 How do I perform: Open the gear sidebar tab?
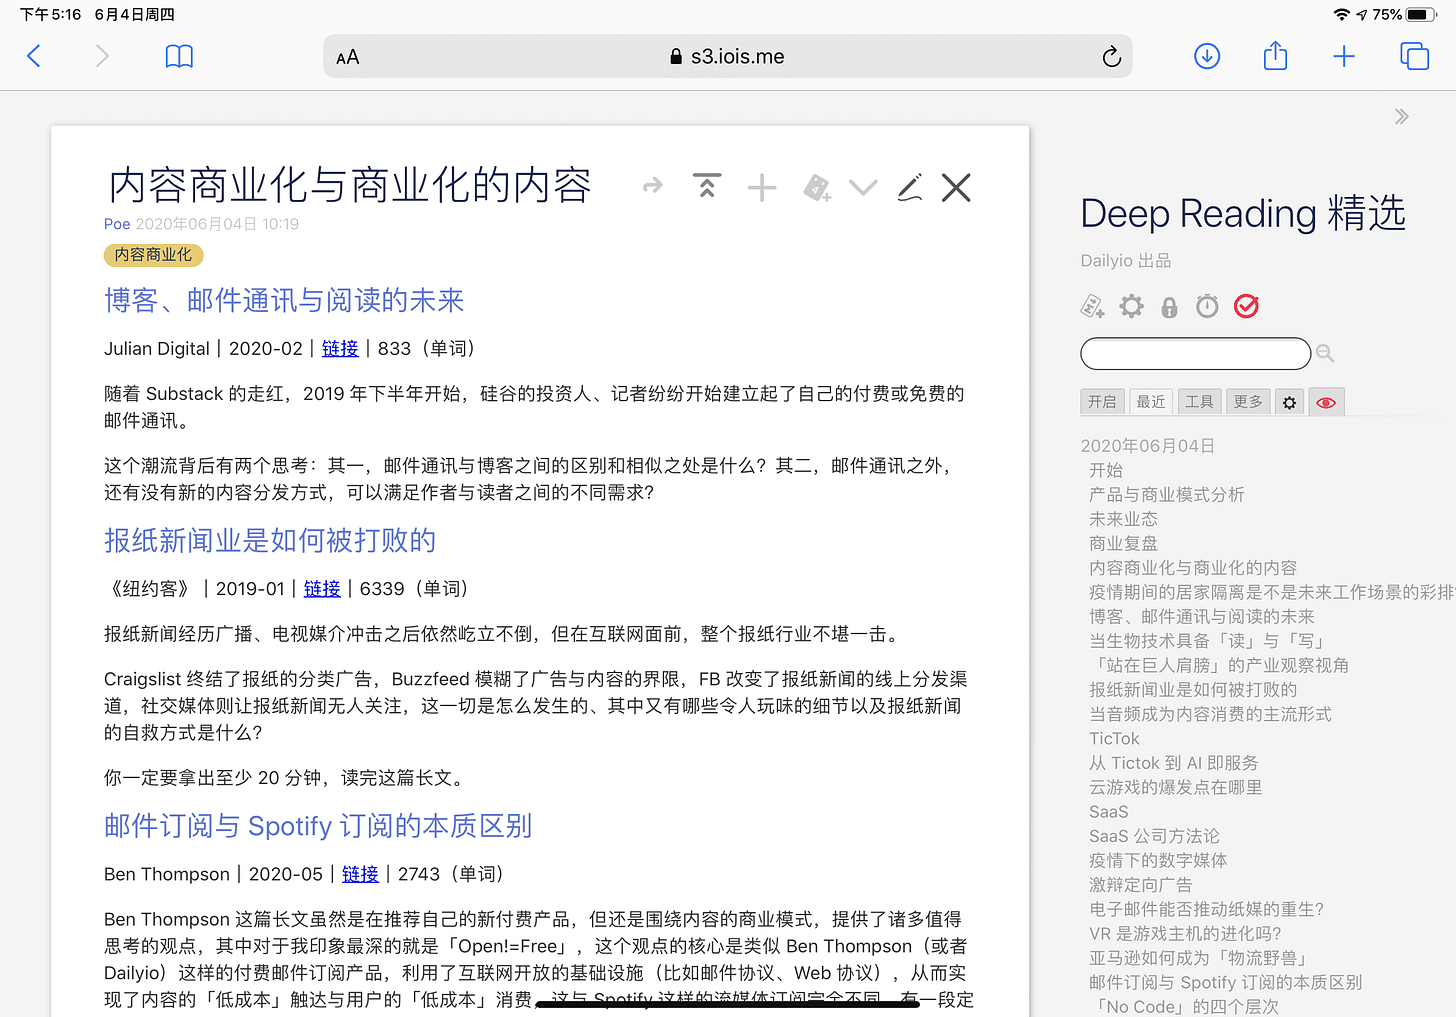pyautogui.click(x=1289, y=402)
